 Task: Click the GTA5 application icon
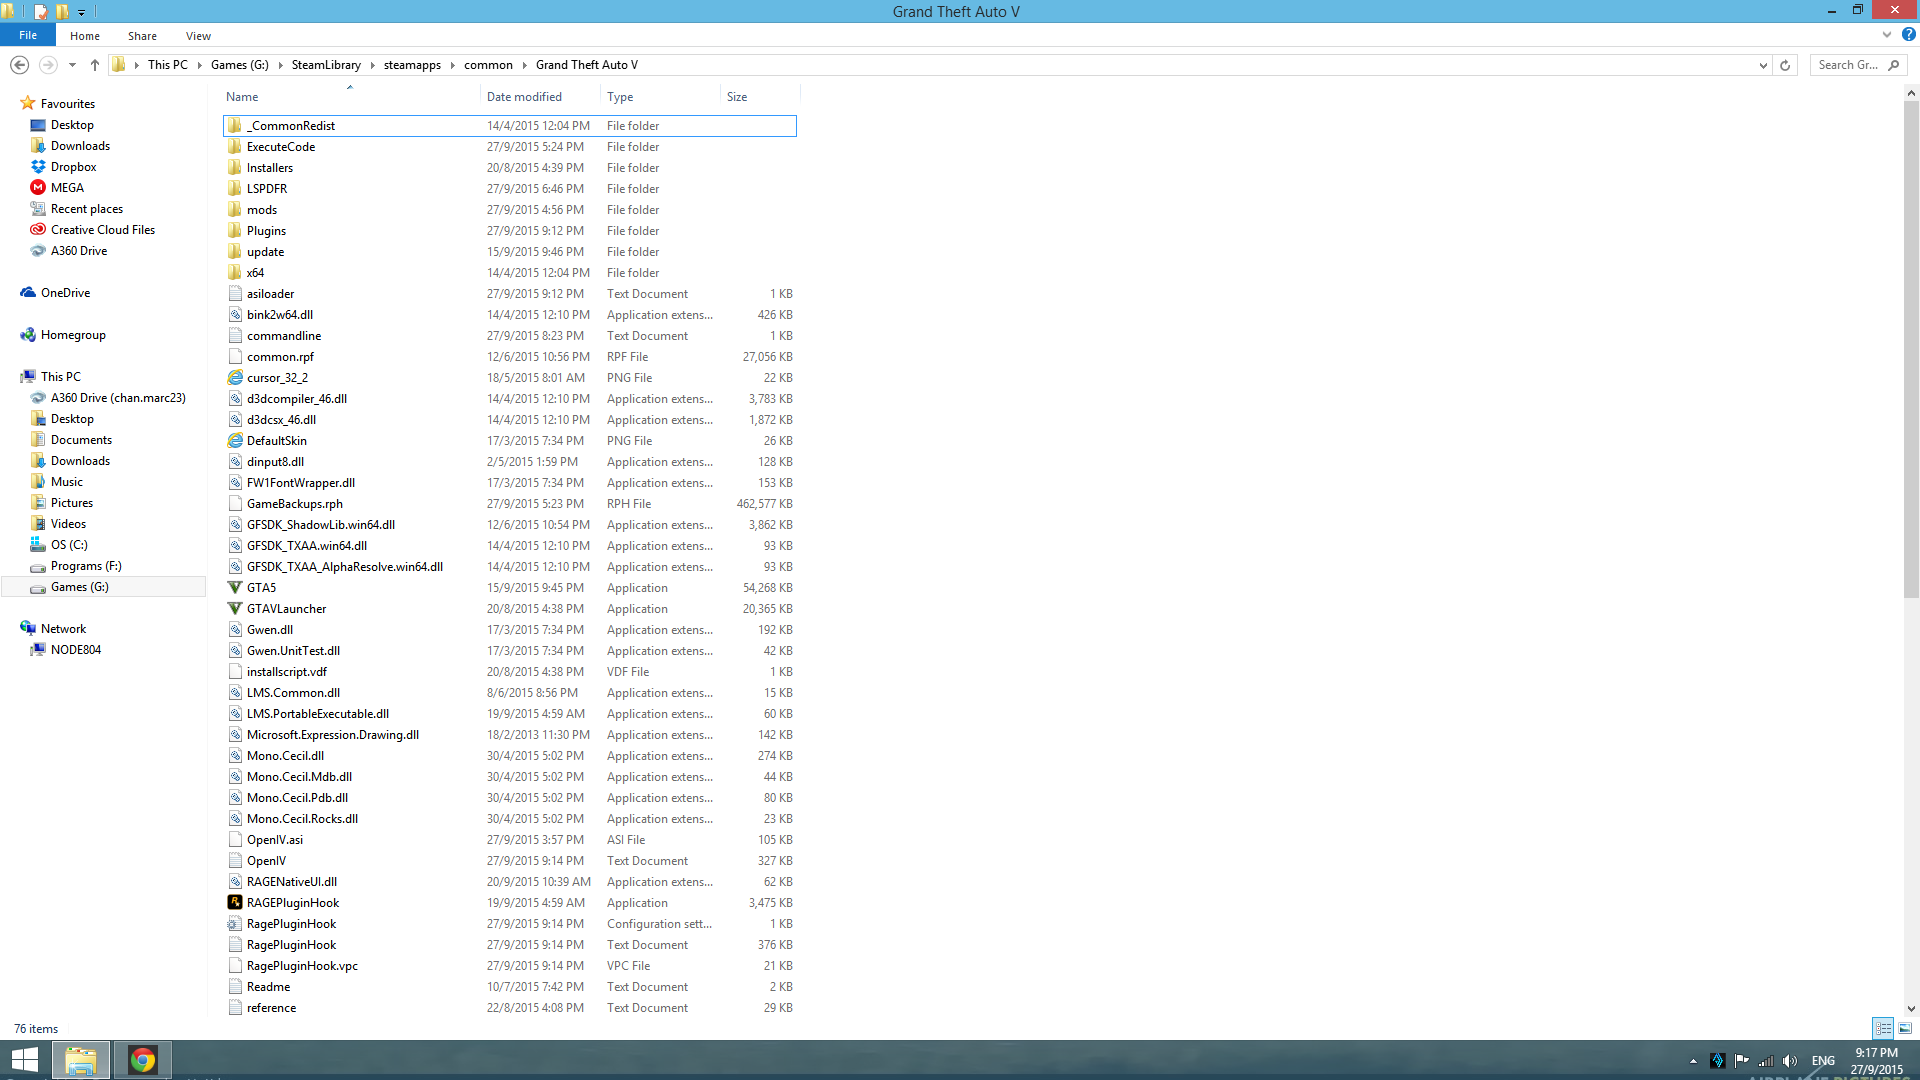click(235, 588)
